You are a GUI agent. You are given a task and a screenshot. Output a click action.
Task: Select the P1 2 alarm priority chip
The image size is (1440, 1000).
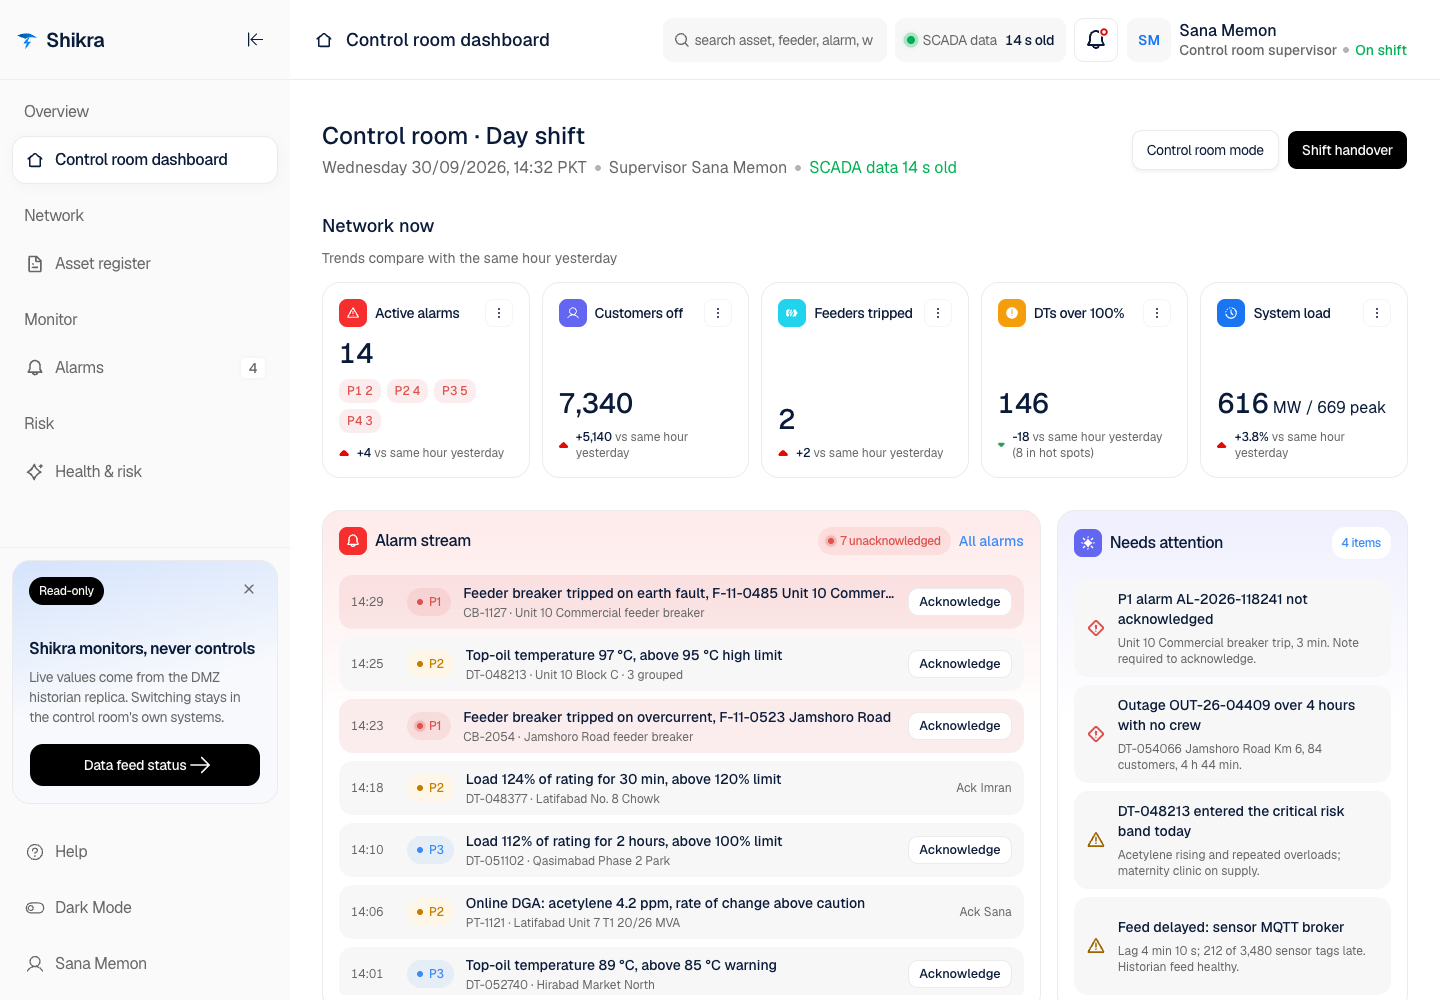point(360,391)
